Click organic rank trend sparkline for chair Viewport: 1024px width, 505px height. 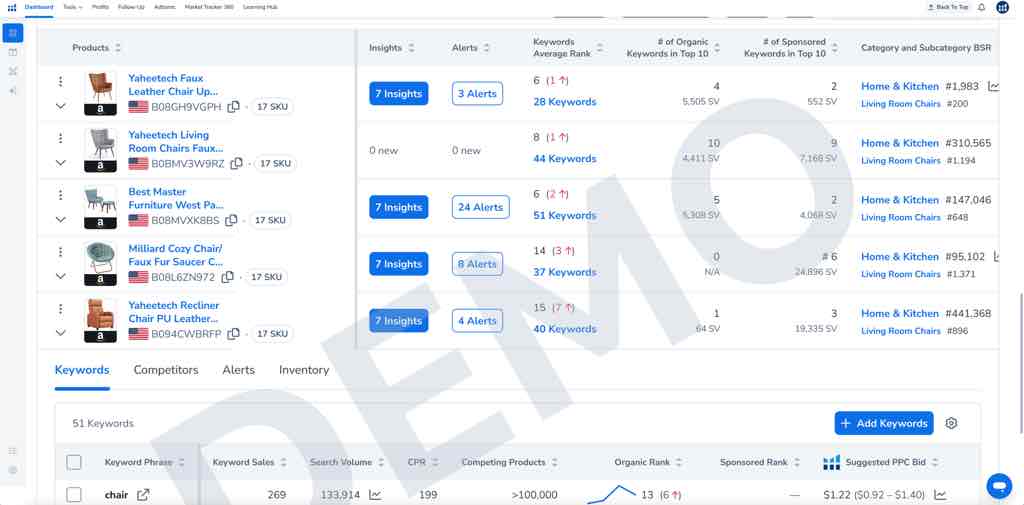pyautogui.click(x=612, y=494)
